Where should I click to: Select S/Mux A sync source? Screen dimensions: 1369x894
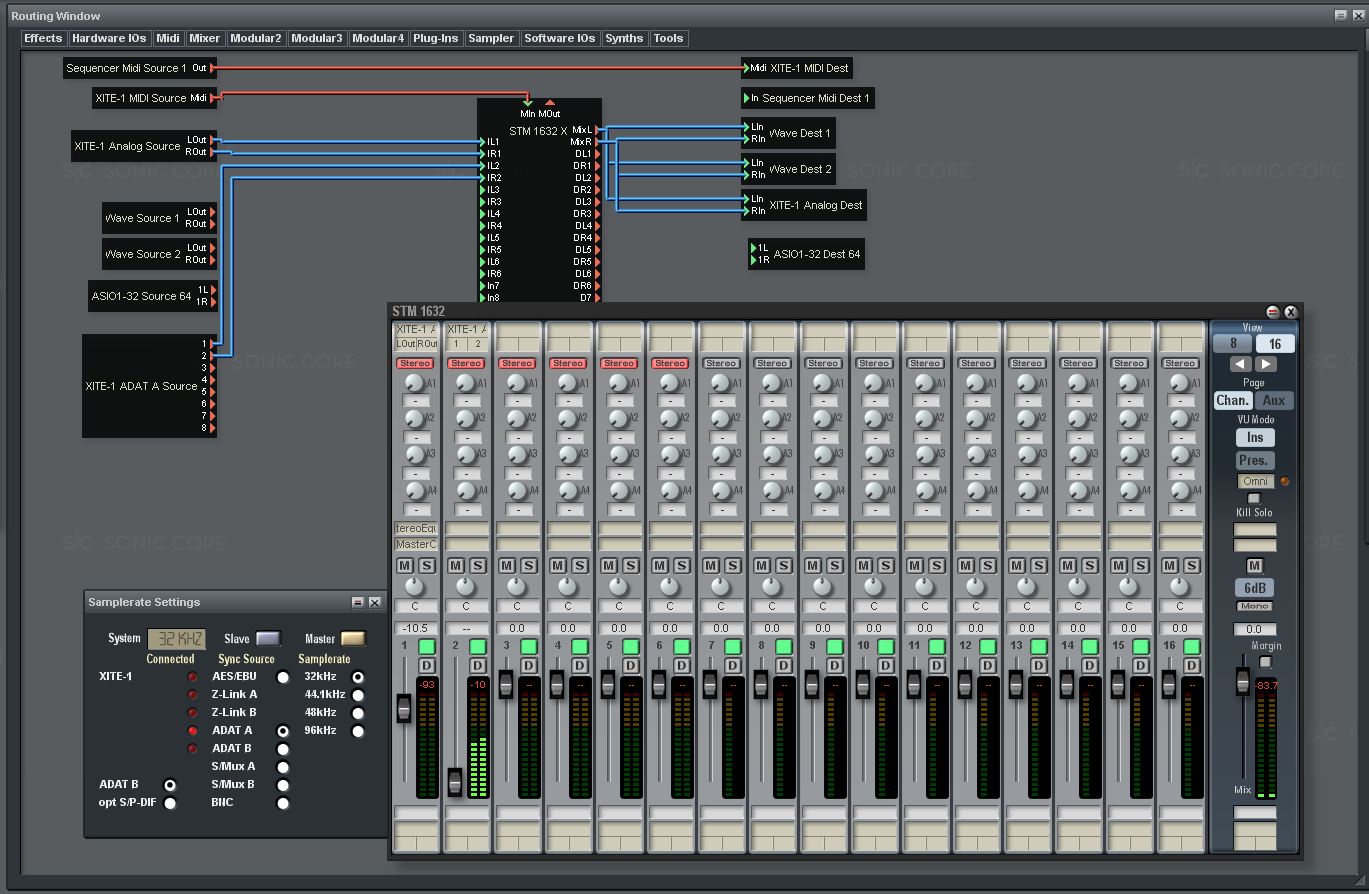click(283, 767)
